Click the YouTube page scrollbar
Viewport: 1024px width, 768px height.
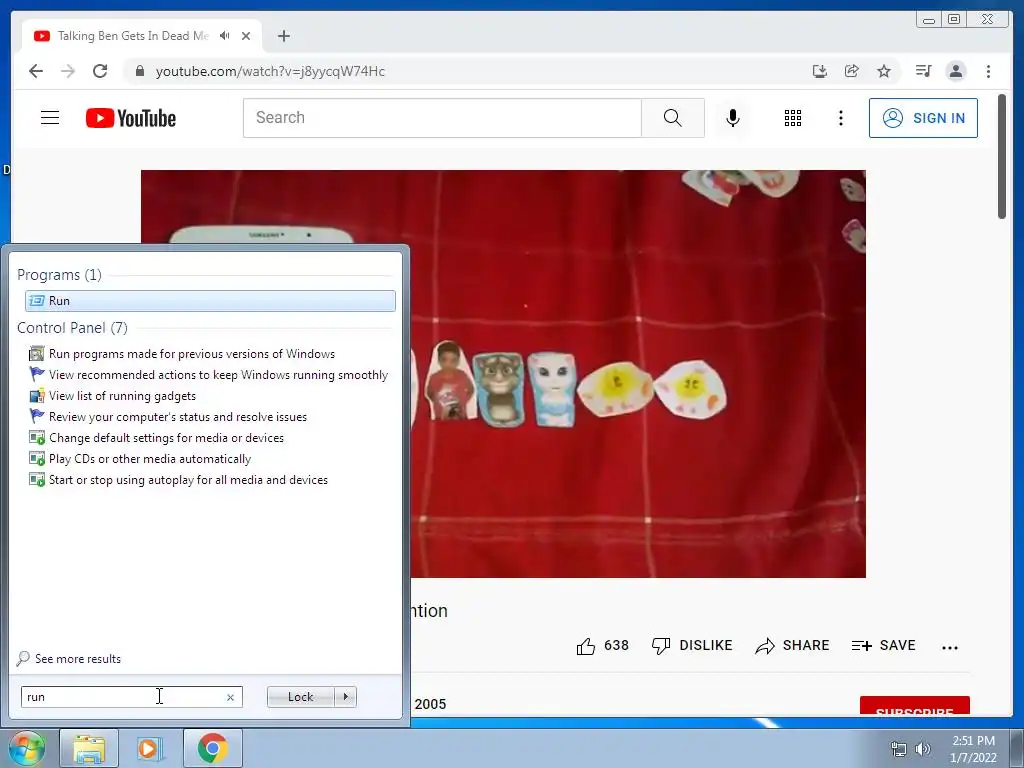(1002, 157)
